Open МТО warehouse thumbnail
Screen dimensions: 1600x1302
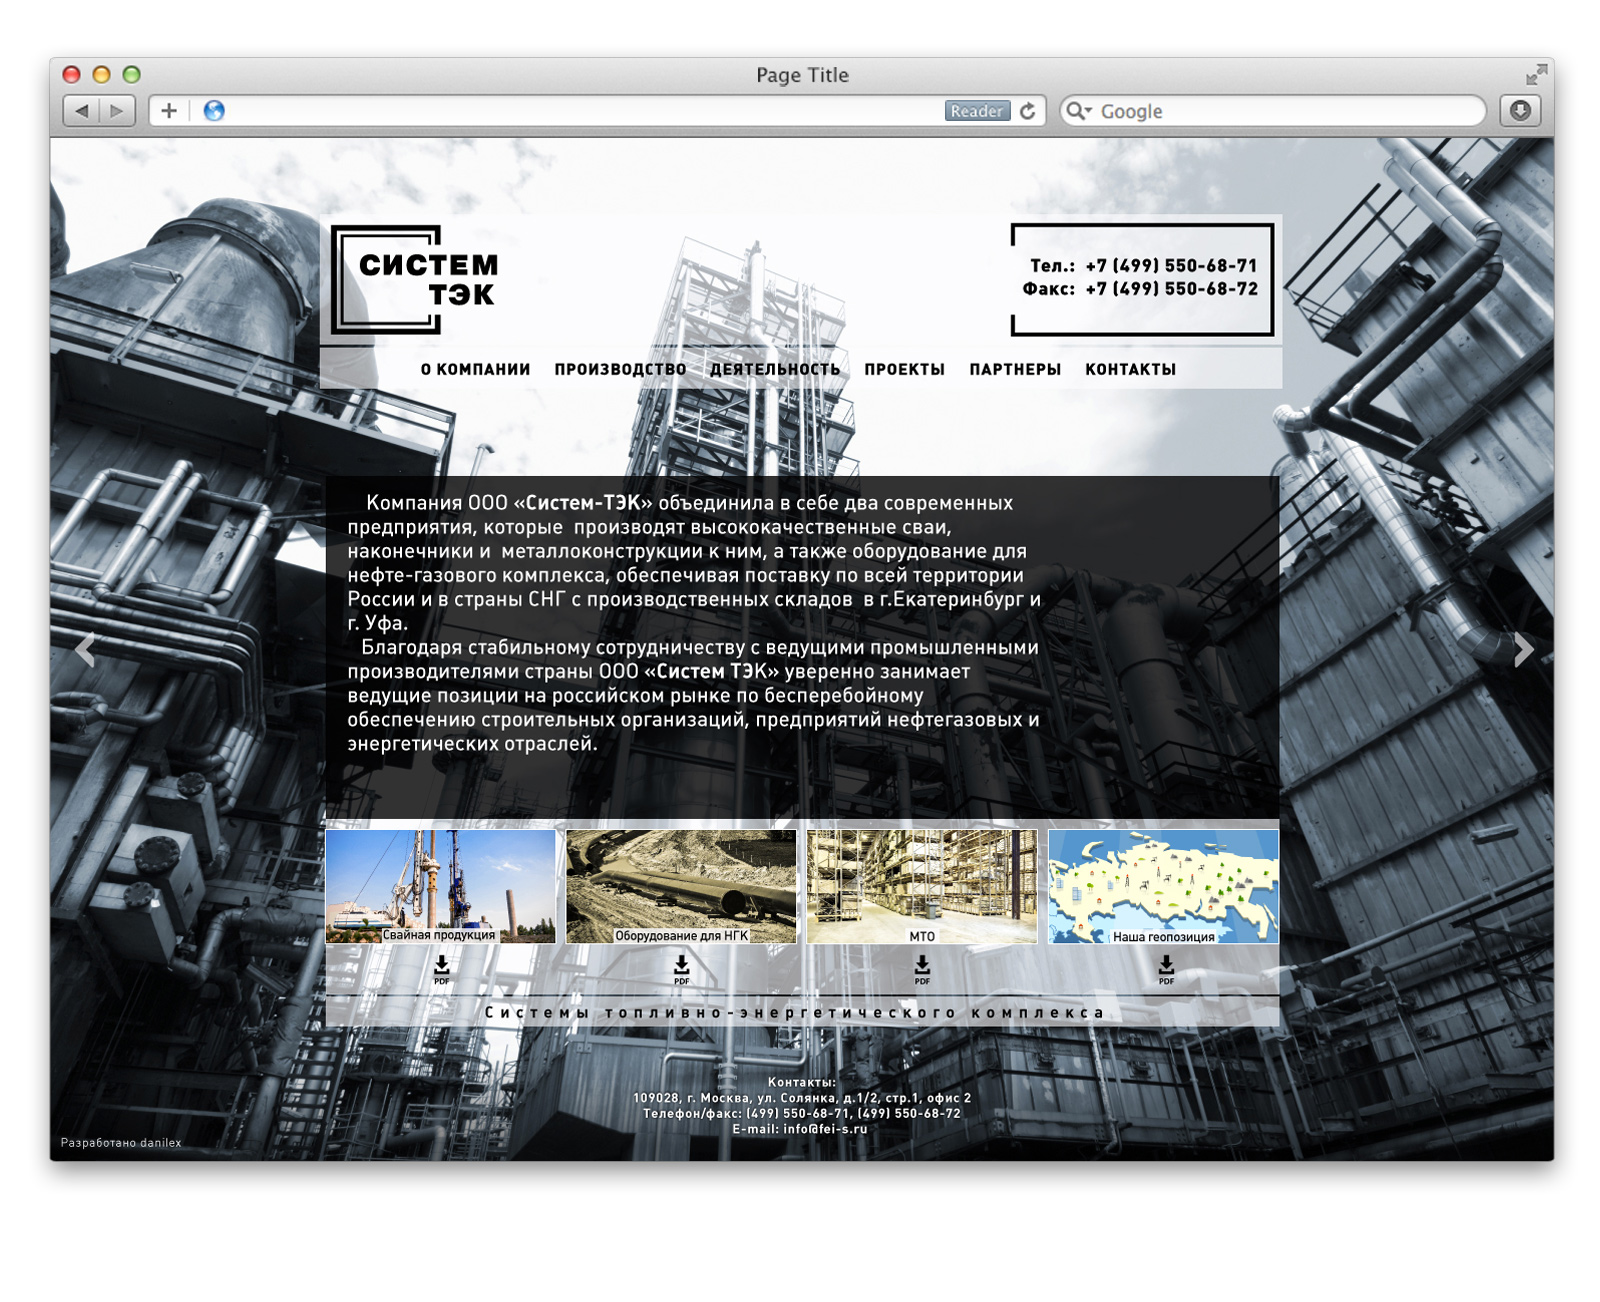pos(922,886)
